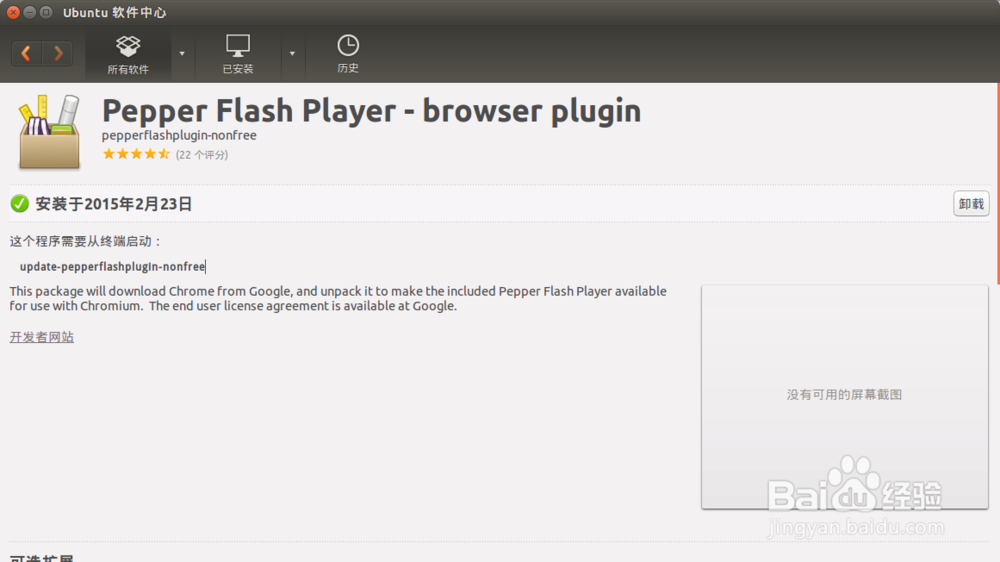Click the vertical scrollbar at right edge
This screenshot has height=562, width=1000.
997,184
